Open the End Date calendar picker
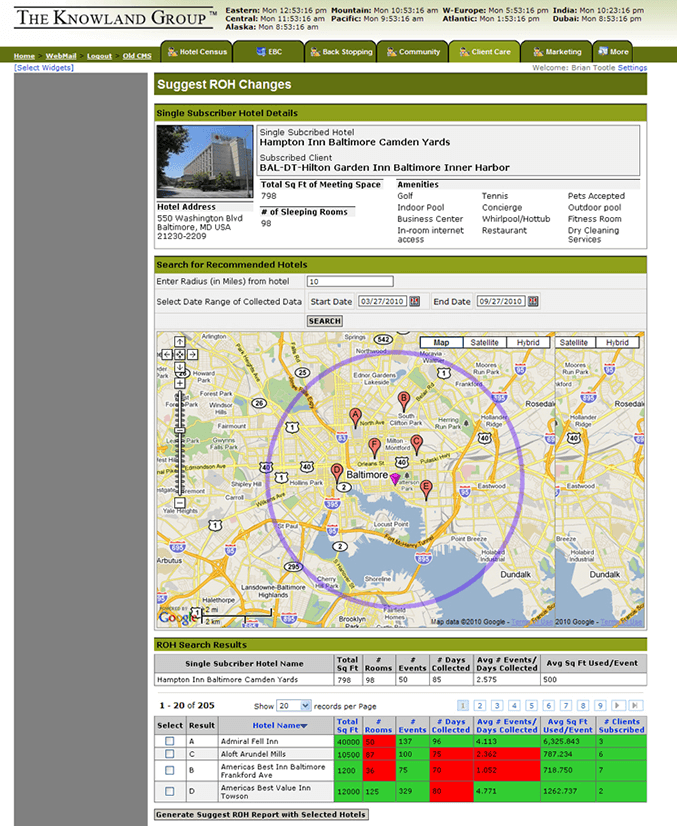Image resolution: width=677 pixels, height=826 pixels. [x=533, y=301]
